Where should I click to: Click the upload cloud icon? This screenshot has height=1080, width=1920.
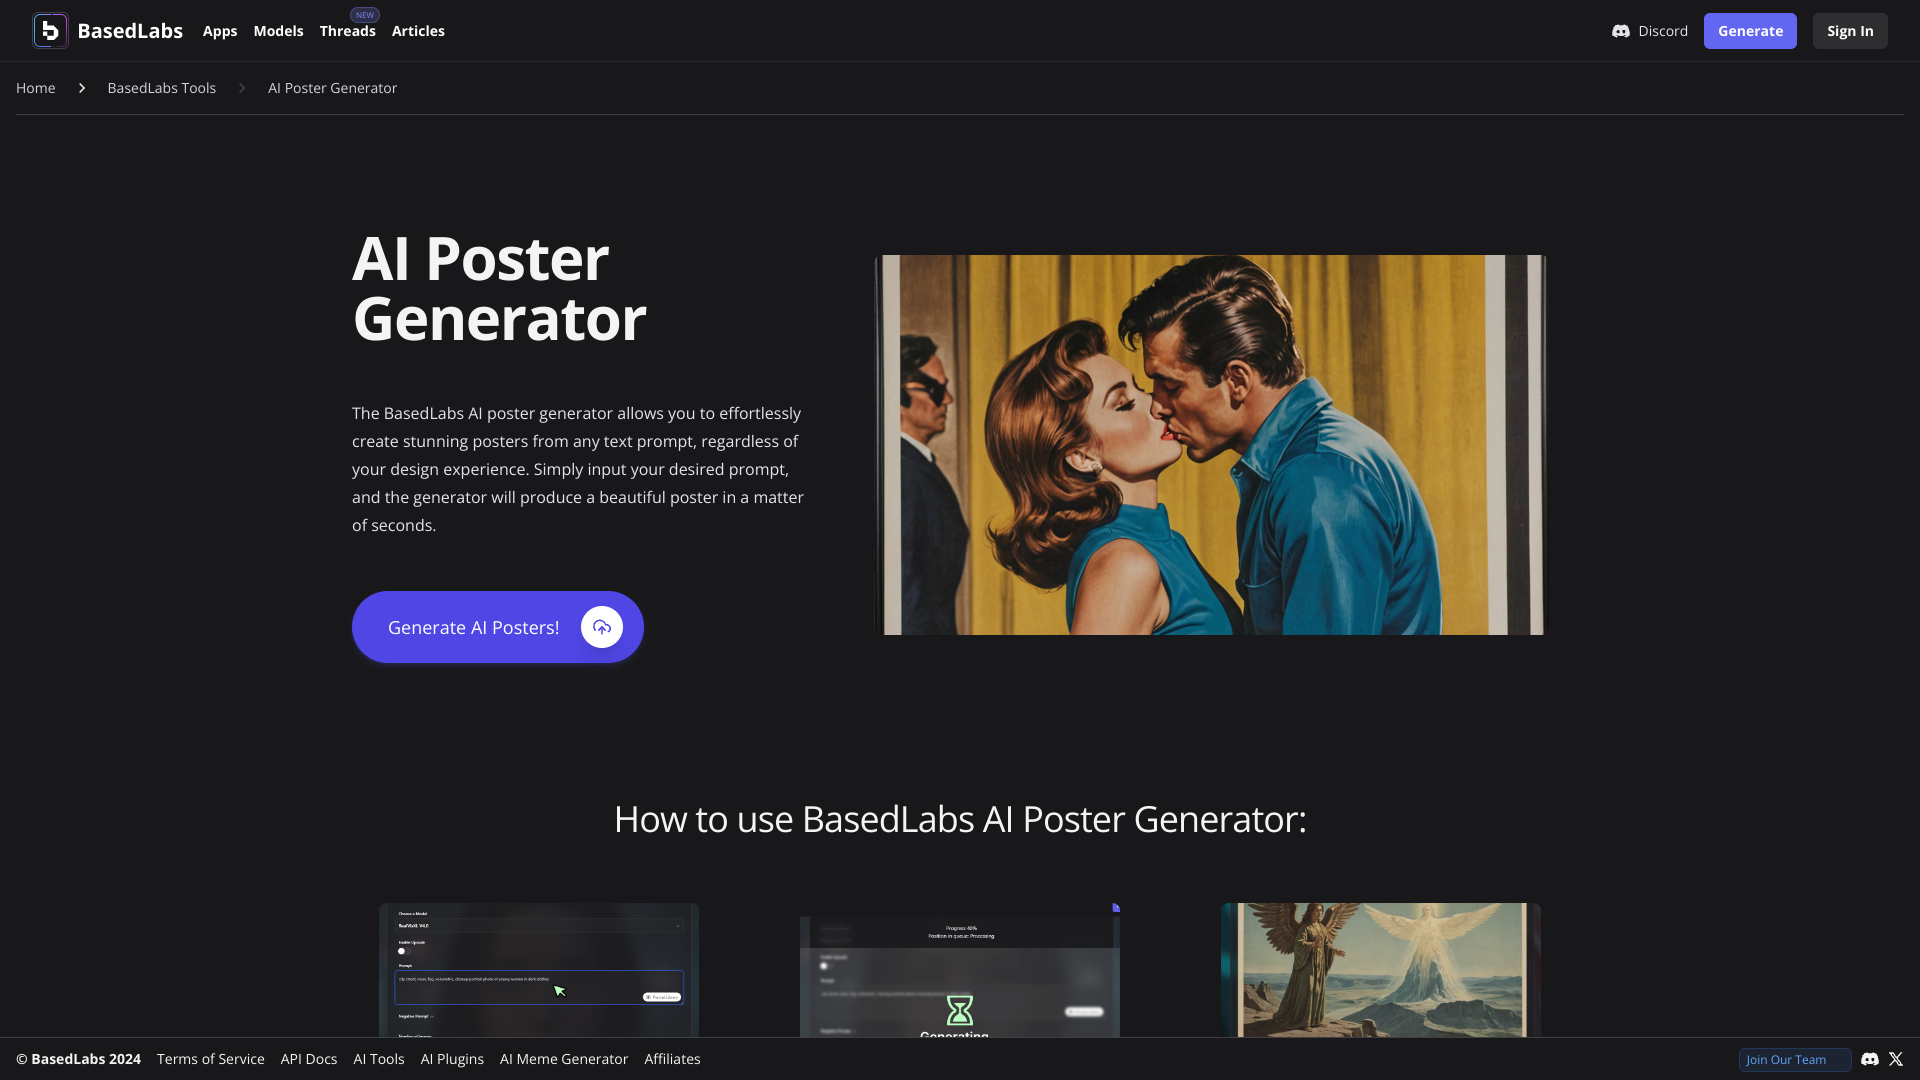[x=602, y=627]
